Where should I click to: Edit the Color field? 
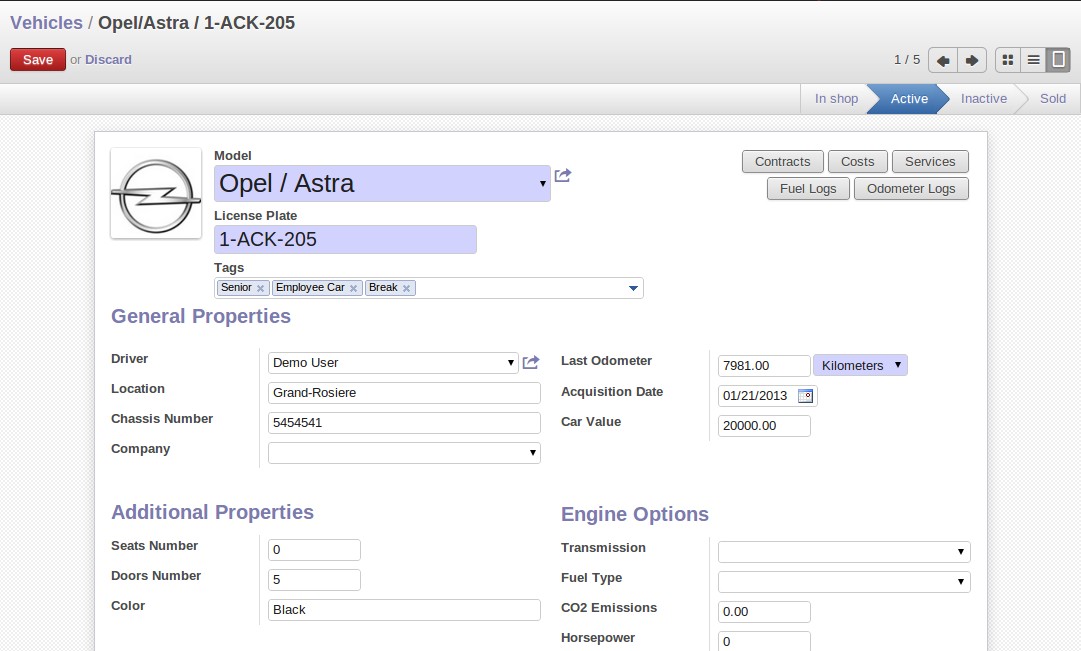coord(404,610)
